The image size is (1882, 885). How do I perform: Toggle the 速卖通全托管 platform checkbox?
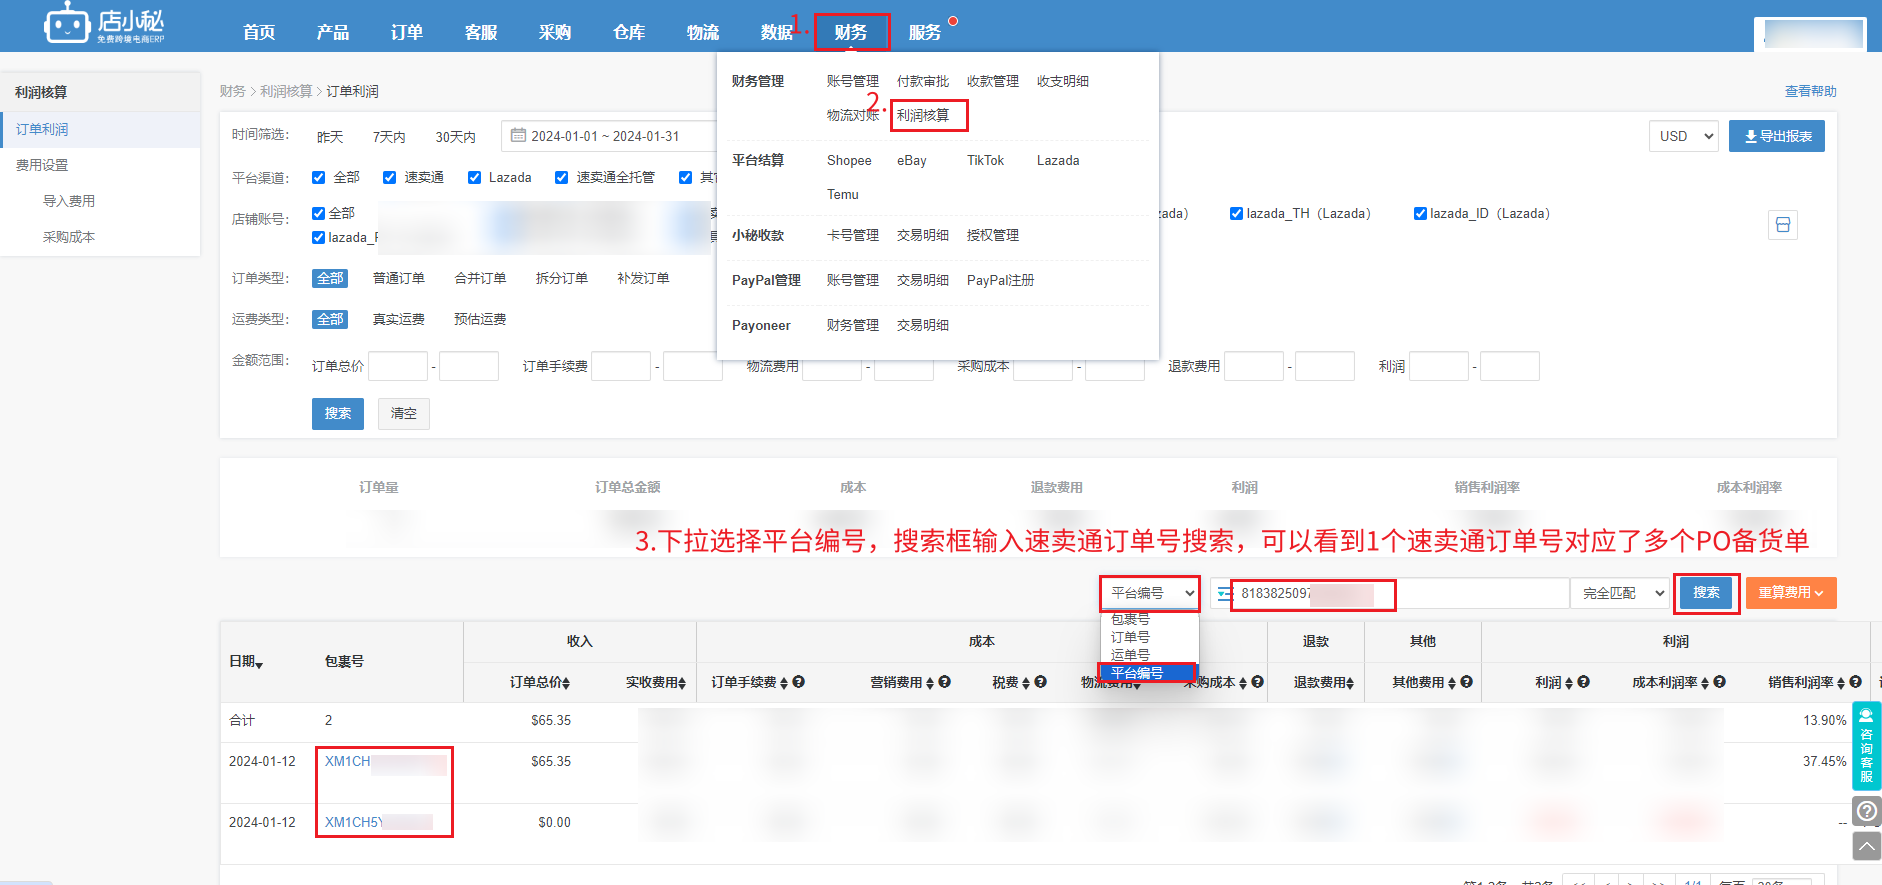coord(562,177)
